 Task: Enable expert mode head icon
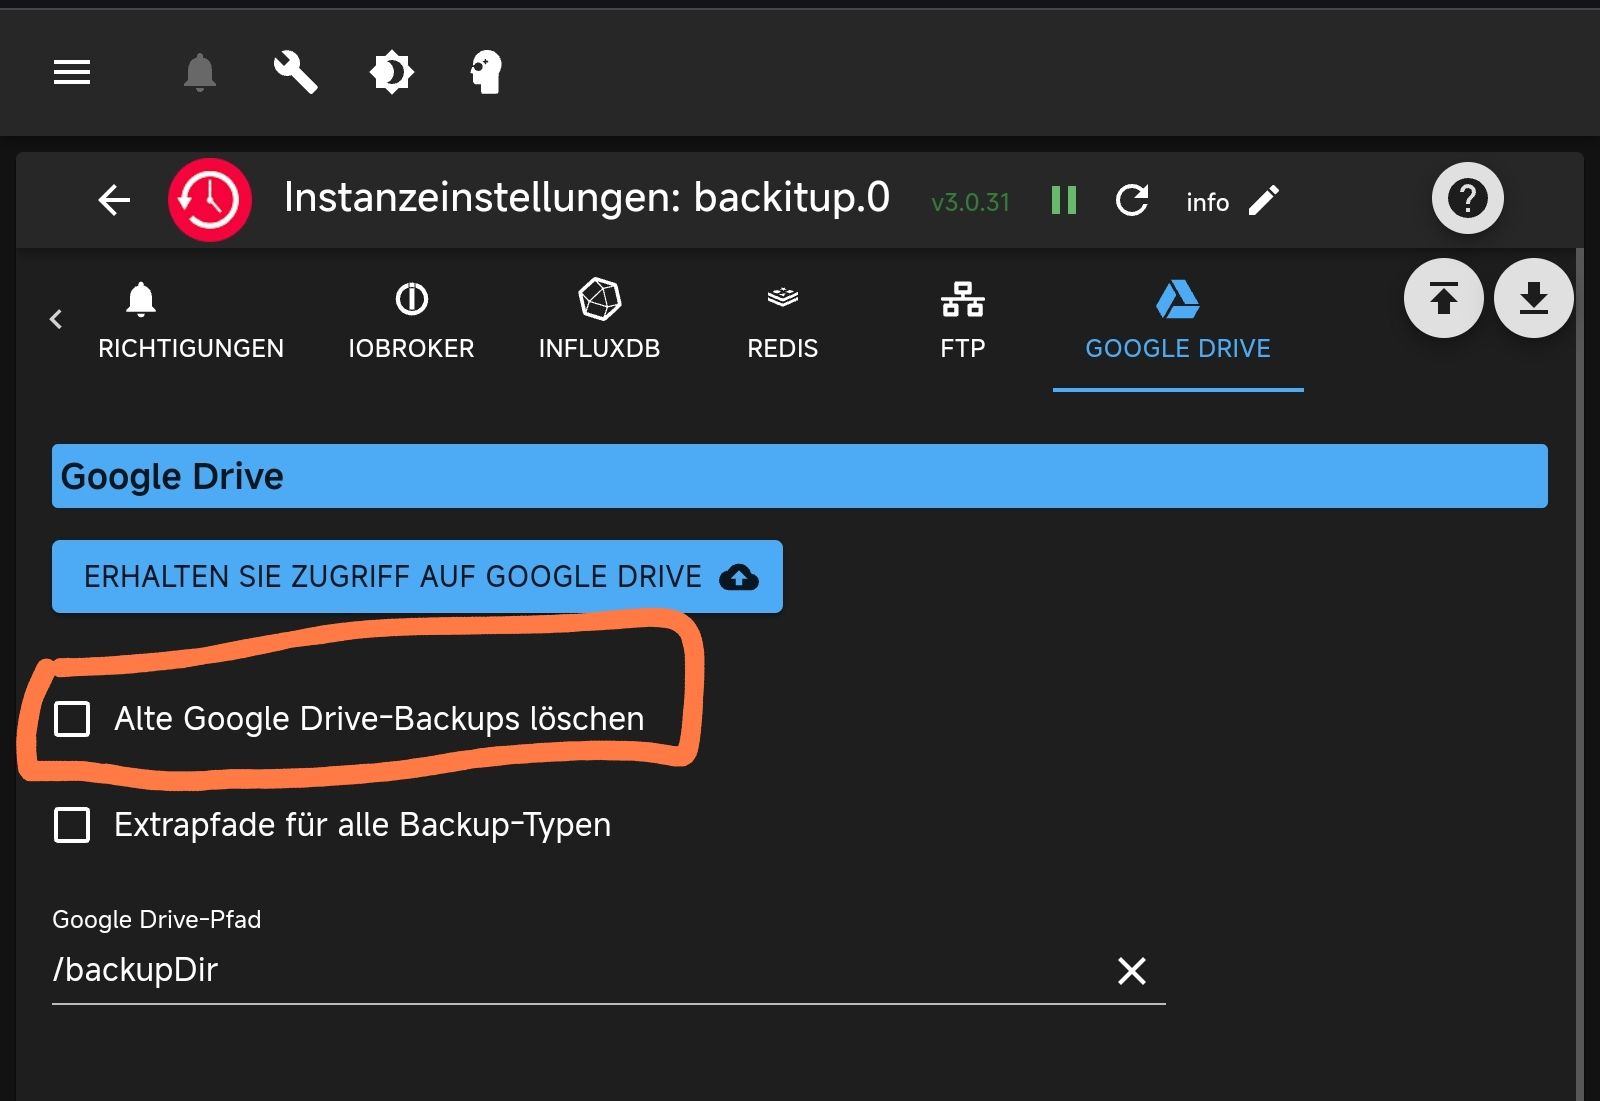486,72
